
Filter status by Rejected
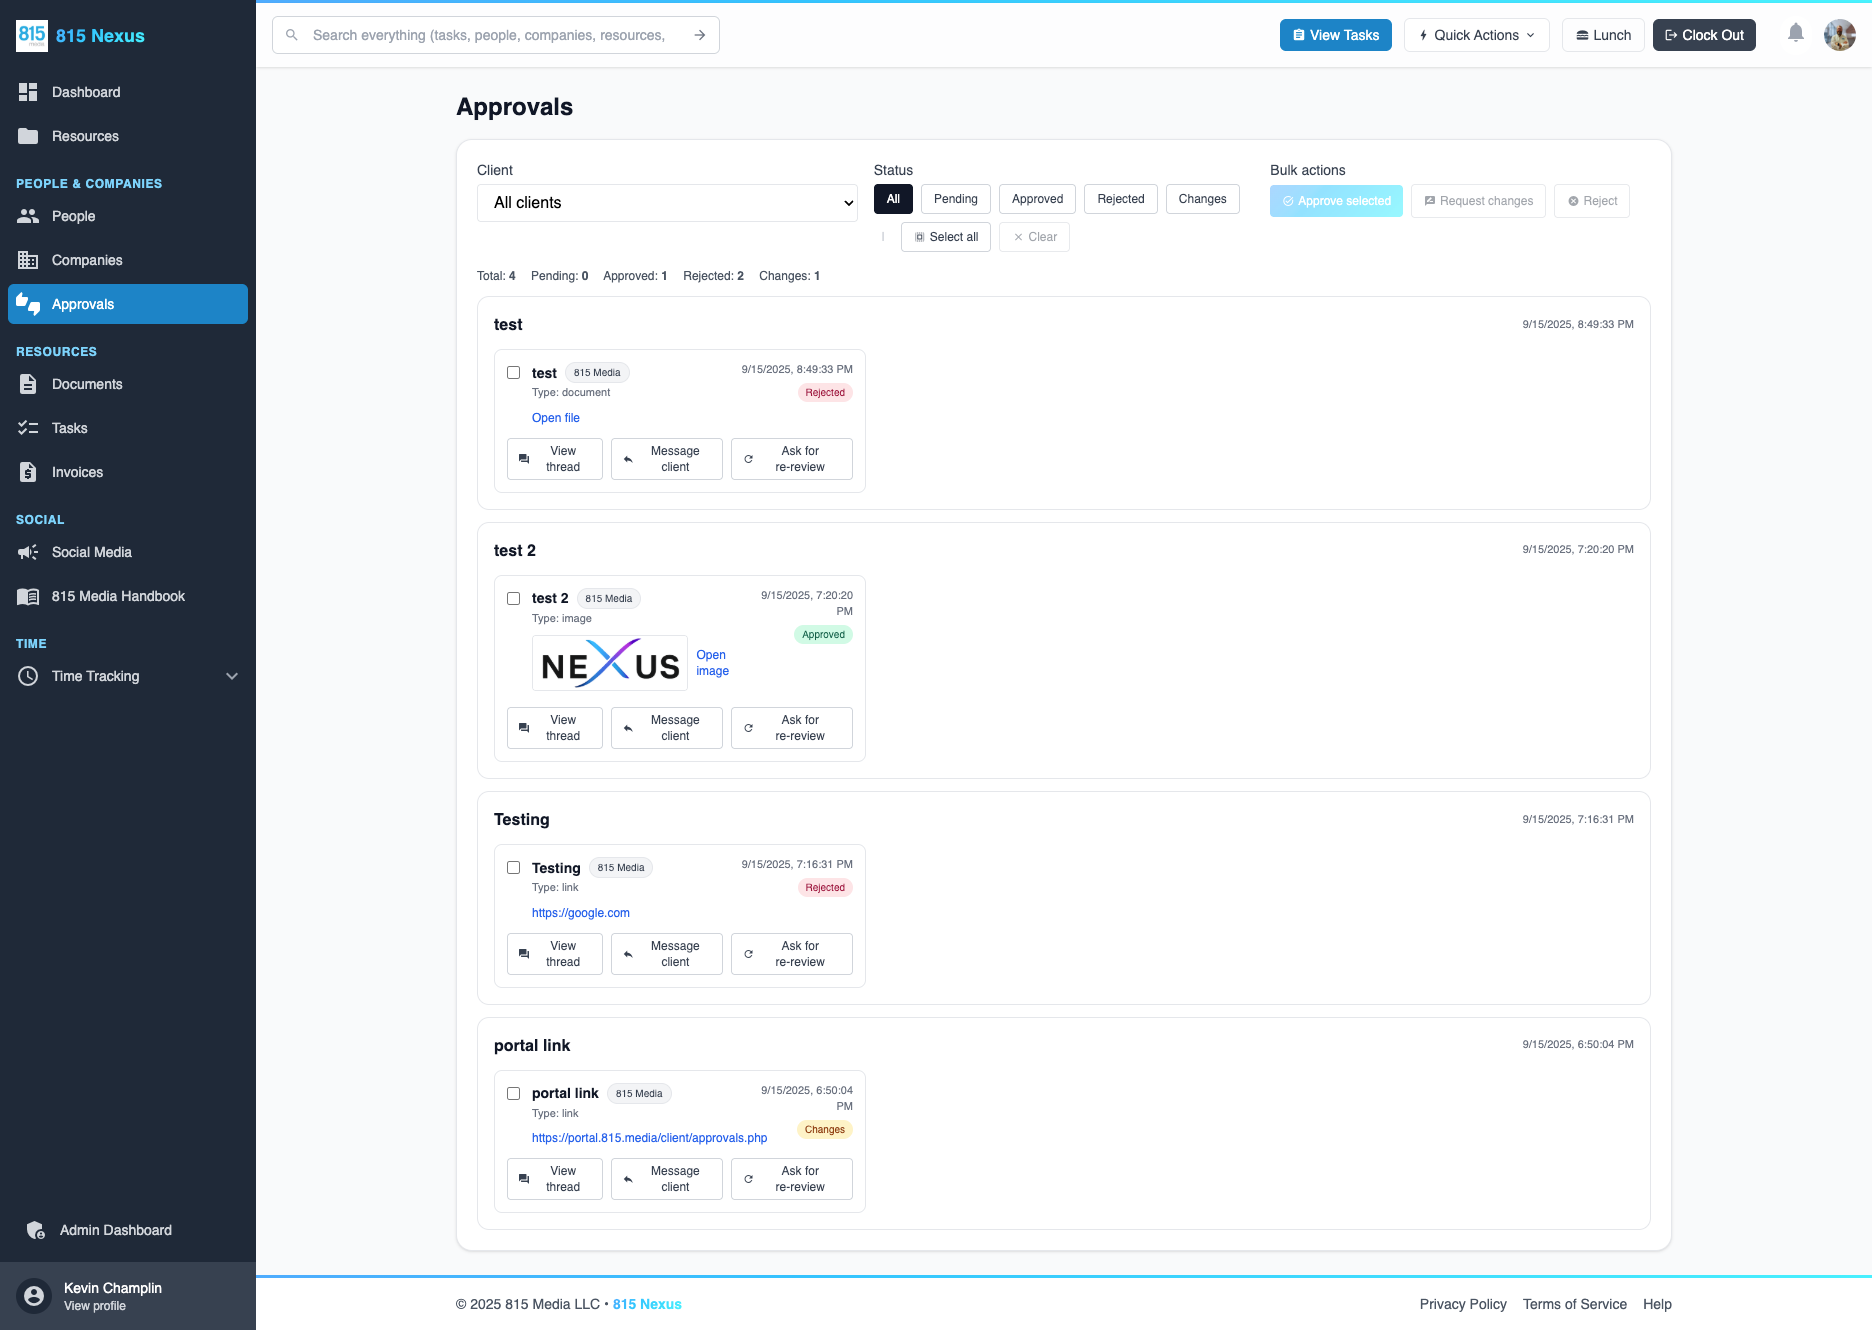pos(1121,199)
